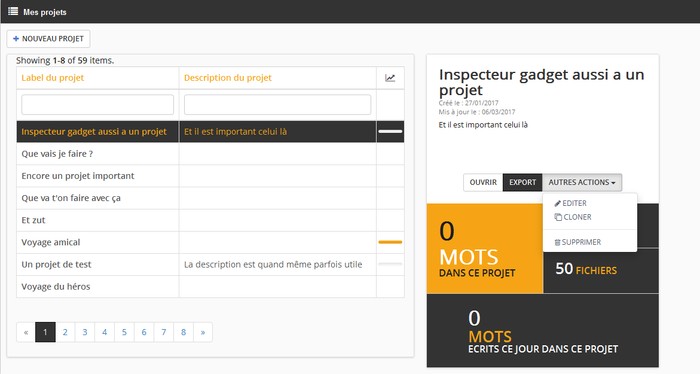Click the orange sparkline in Voyage amical row
Image resolution: width=700 pixels, height=374 pixels.
[x=390, y=242]
